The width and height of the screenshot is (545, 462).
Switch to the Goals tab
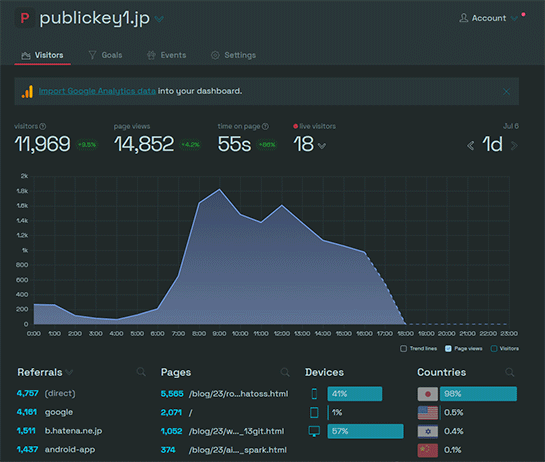pos(105,55)
